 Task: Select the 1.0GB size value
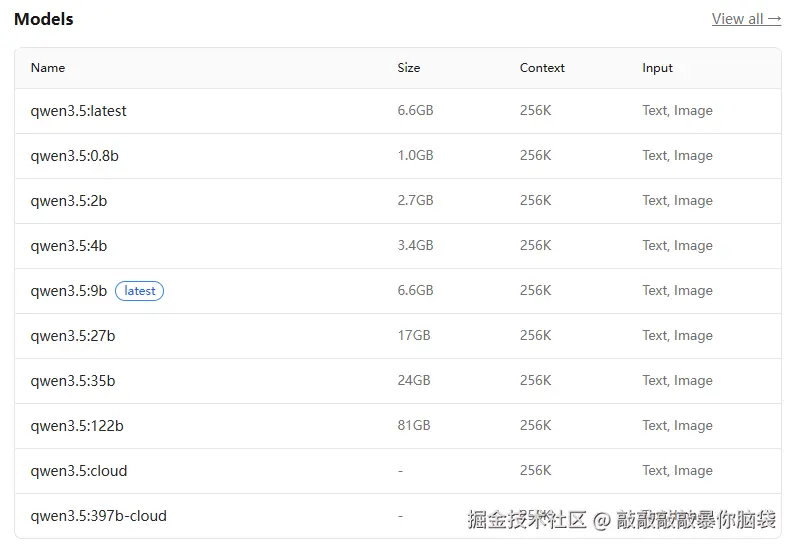coord(415,155)
